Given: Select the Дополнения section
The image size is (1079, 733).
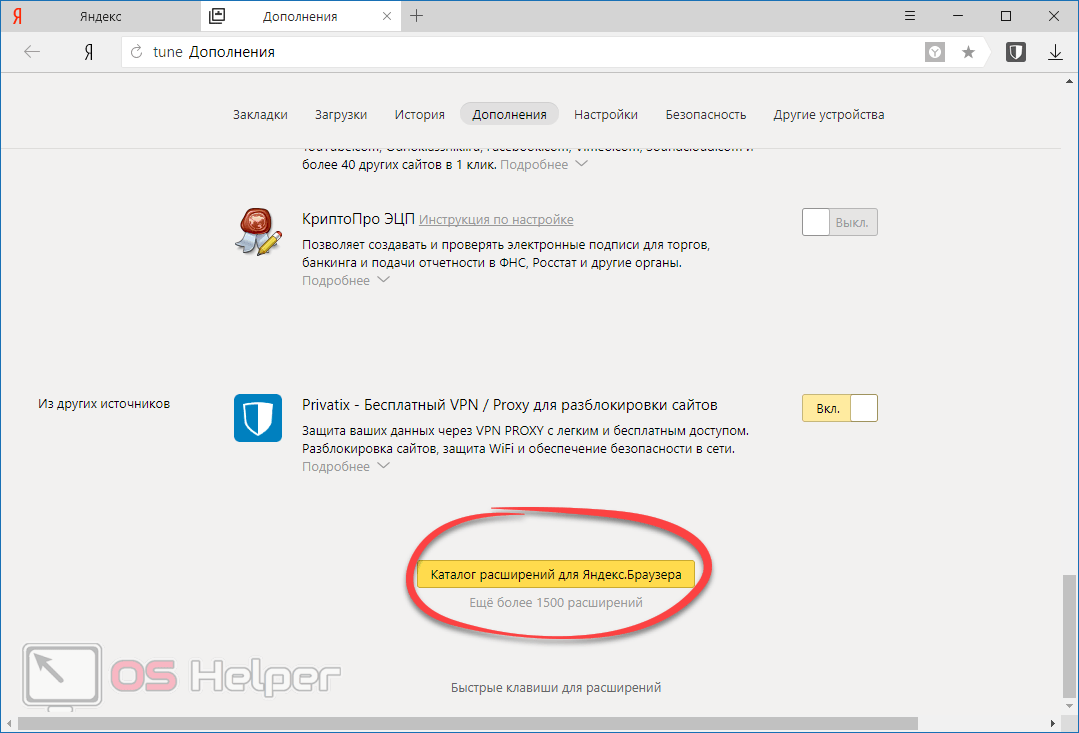Looking at the screenshot, I should click(x=509, y=115).
